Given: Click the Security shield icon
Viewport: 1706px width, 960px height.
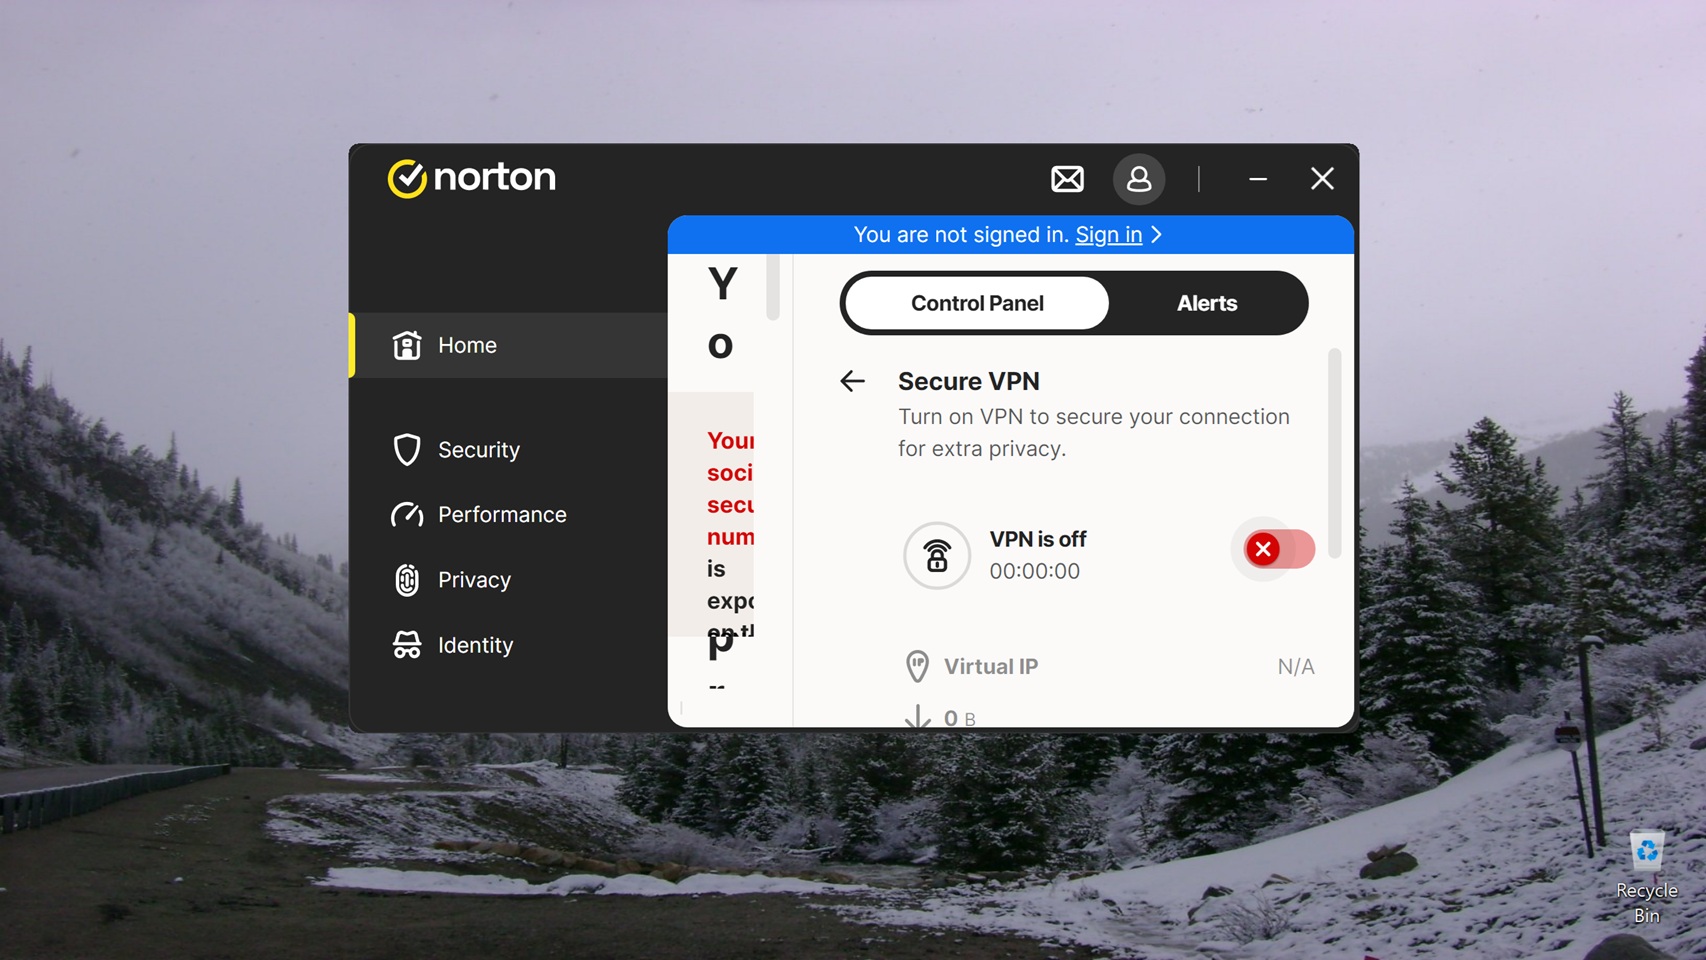Looking at the screenshot, I should pyautogui.click(x=407, y=450).
